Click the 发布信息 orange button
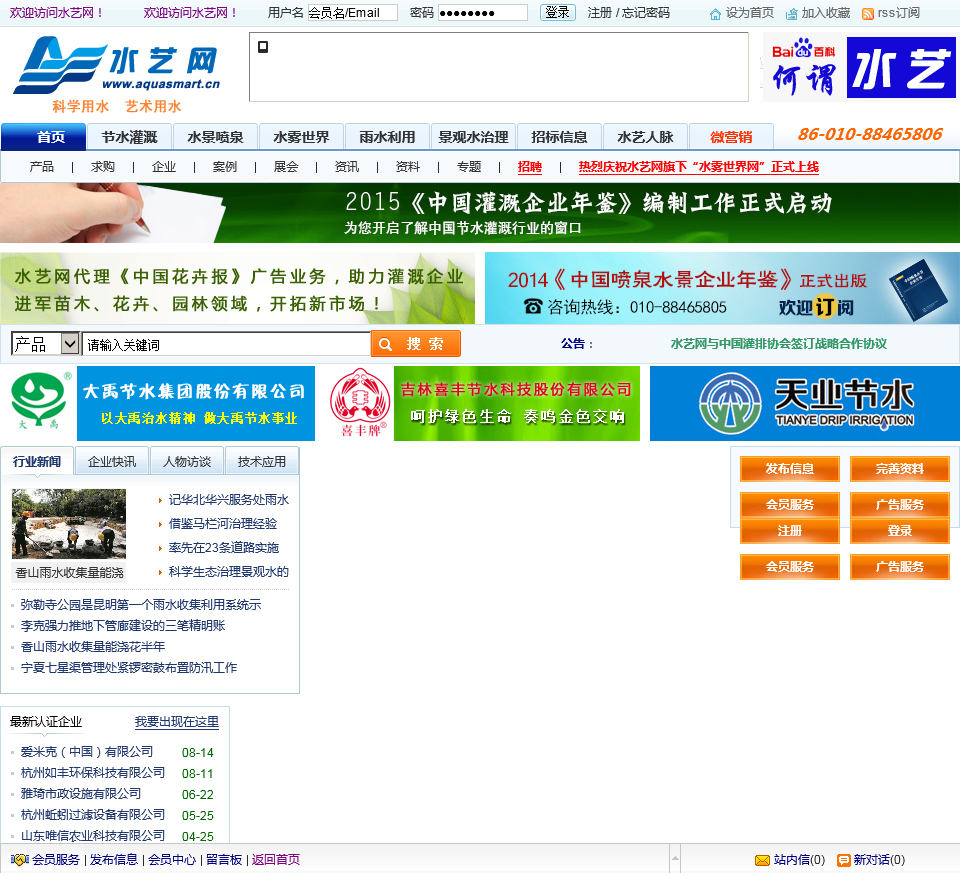The height and width of the screenshot is (873, 960). (790, 469)
